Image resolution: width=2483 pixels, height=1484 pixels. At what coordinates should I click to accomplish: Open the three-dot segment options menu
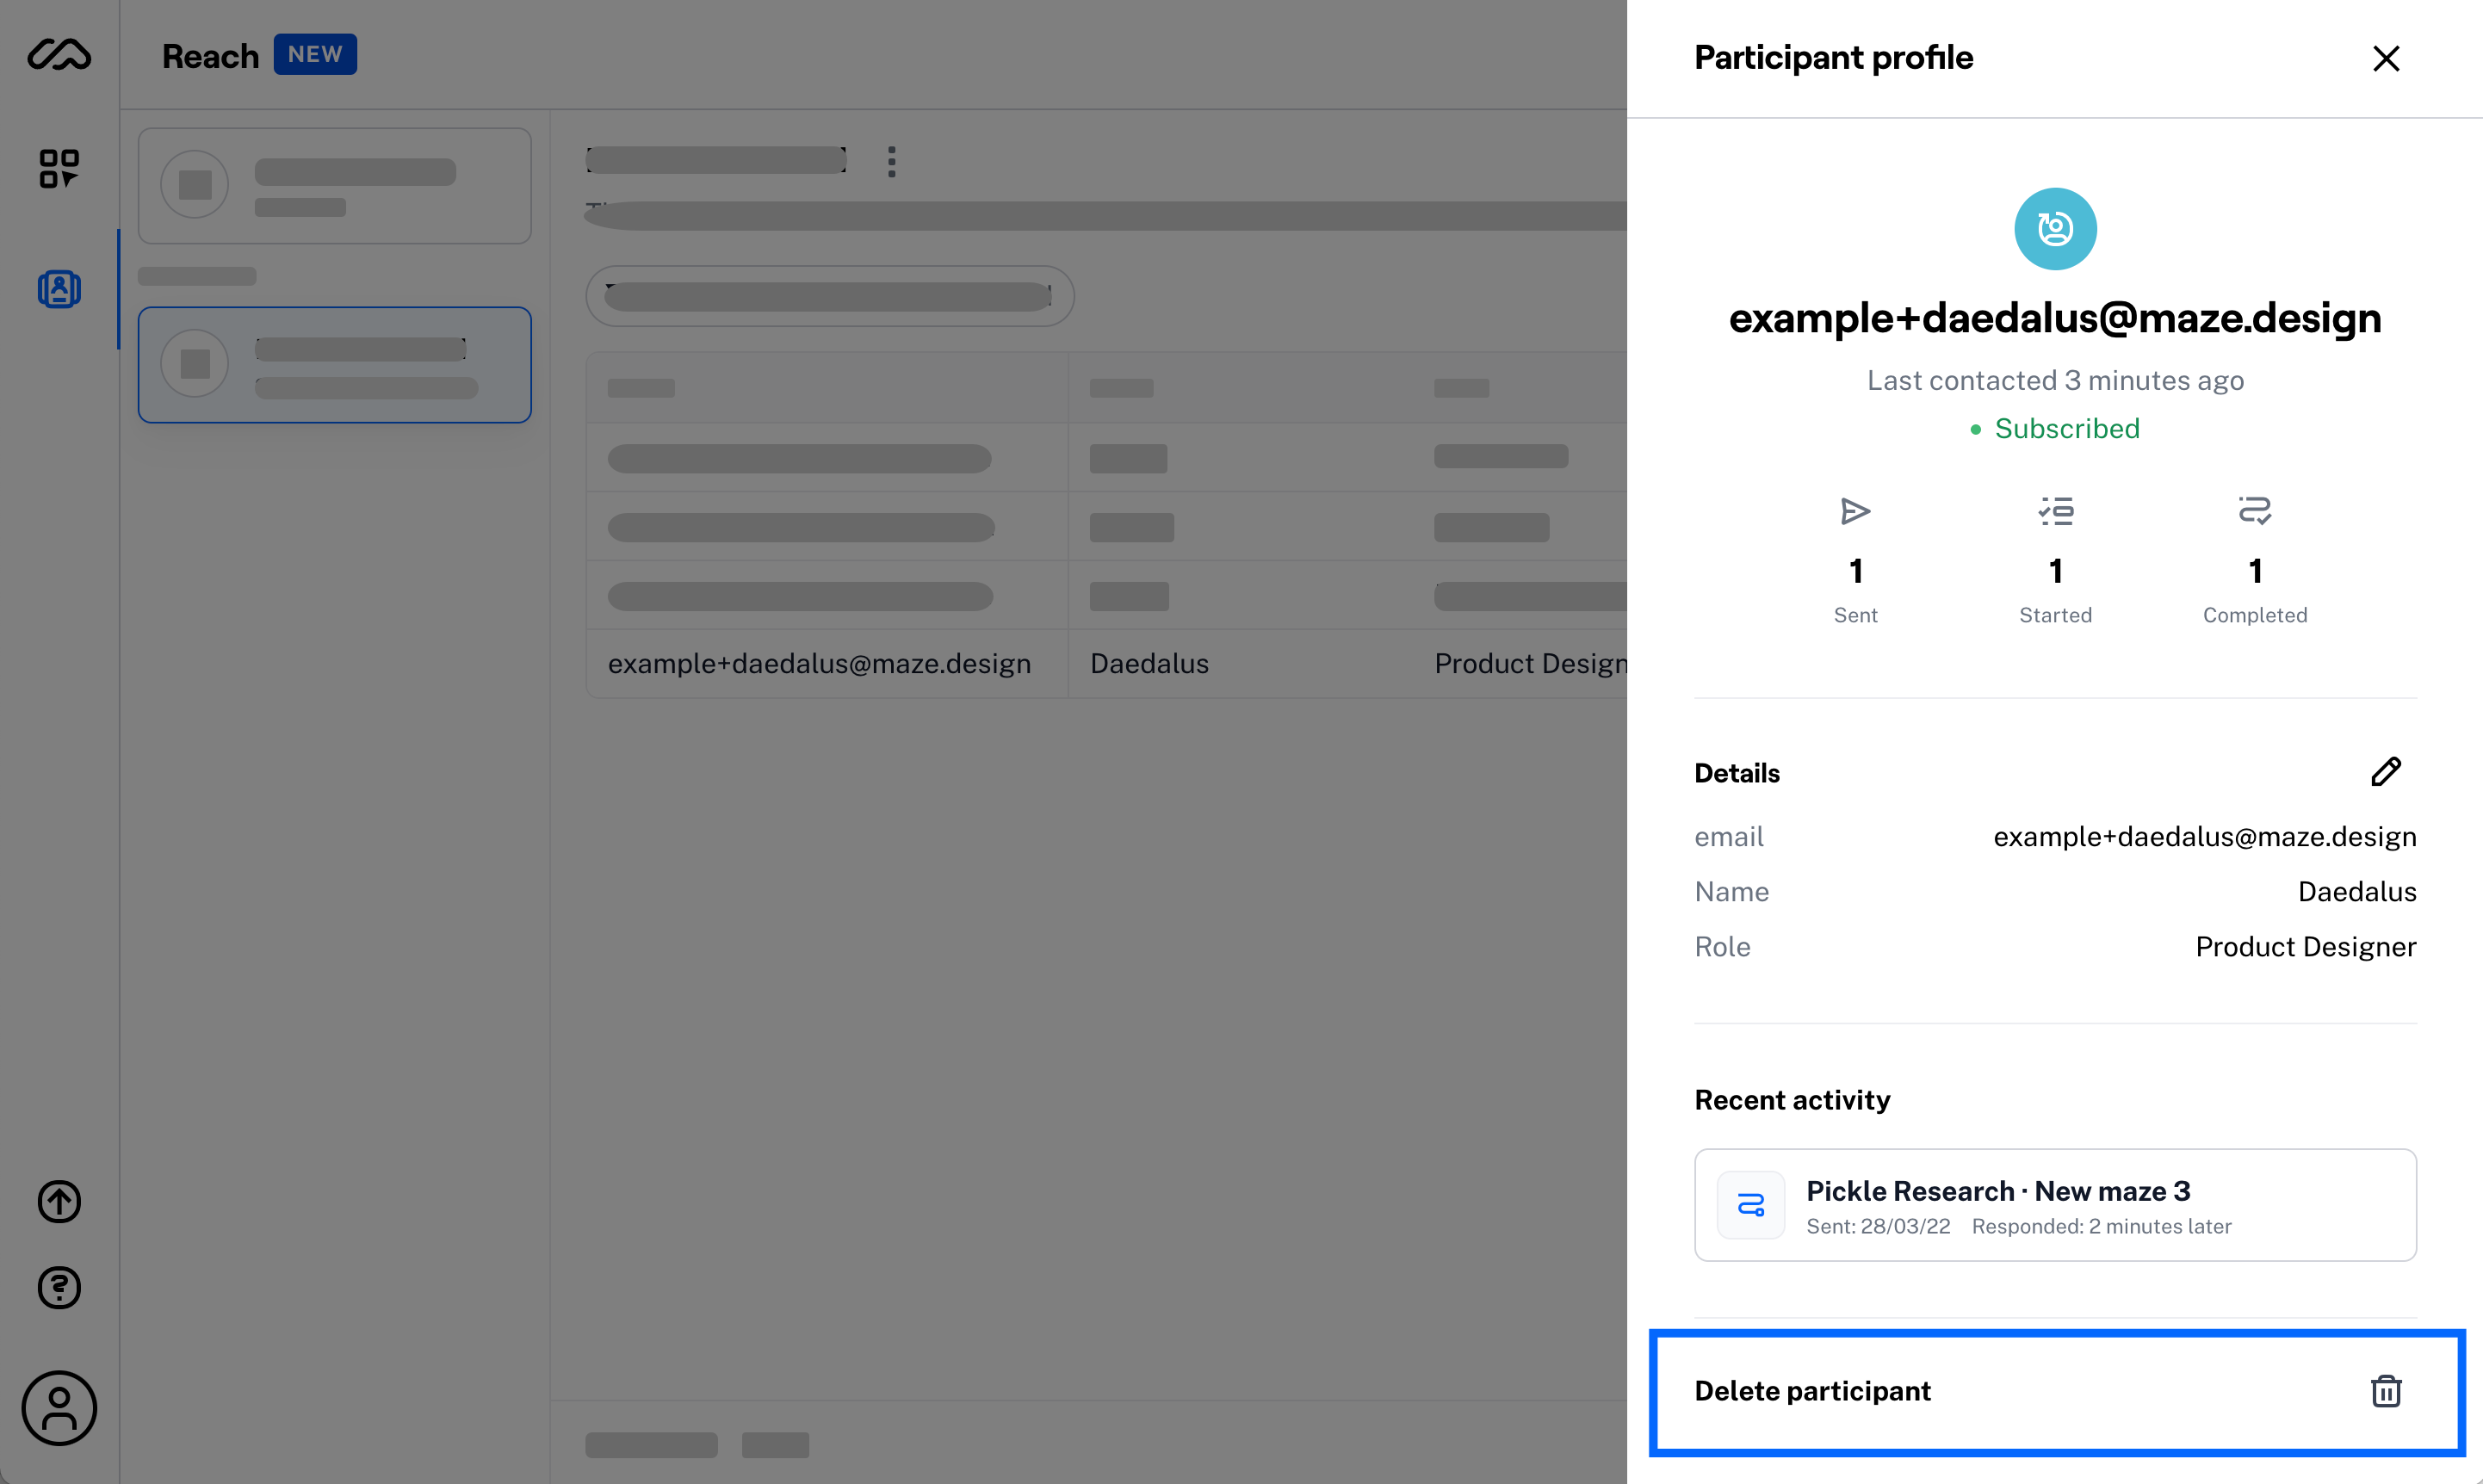coord(891,162)
